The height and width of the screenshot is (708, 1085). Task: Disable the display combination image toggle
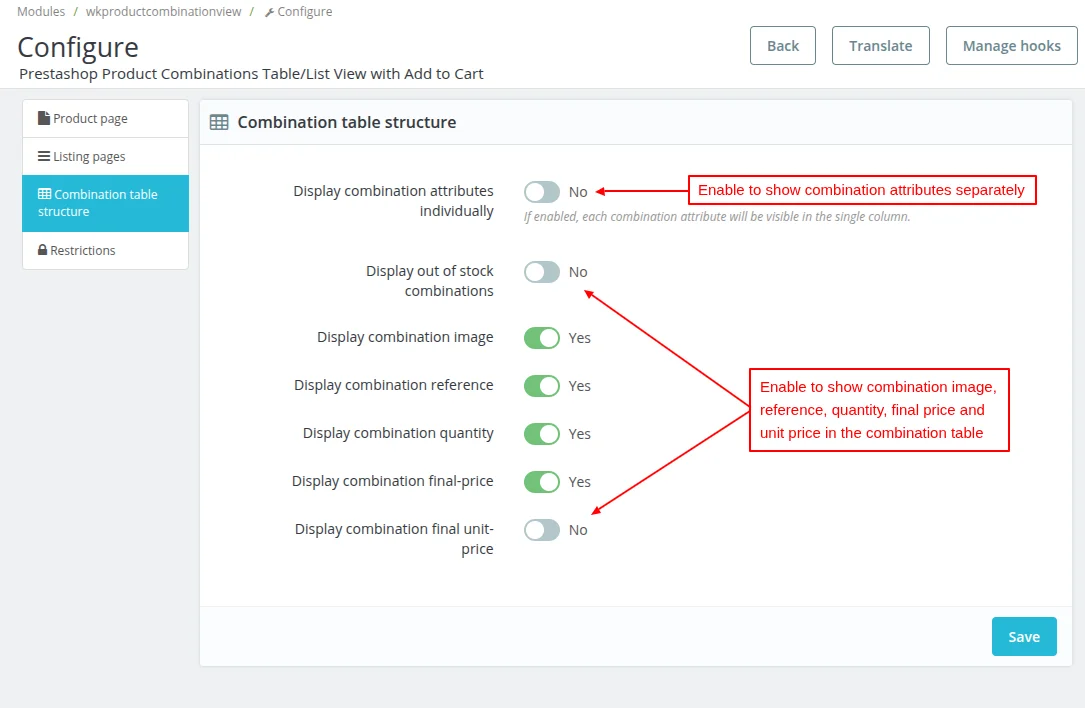[542, 338]
